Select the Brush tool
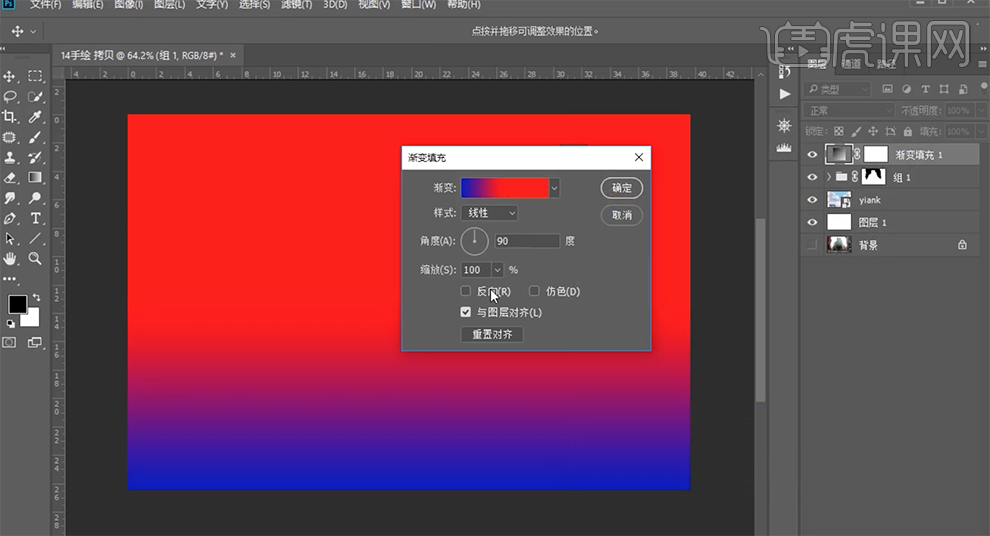This screenshot has height=536, width=990. (35, 137)
